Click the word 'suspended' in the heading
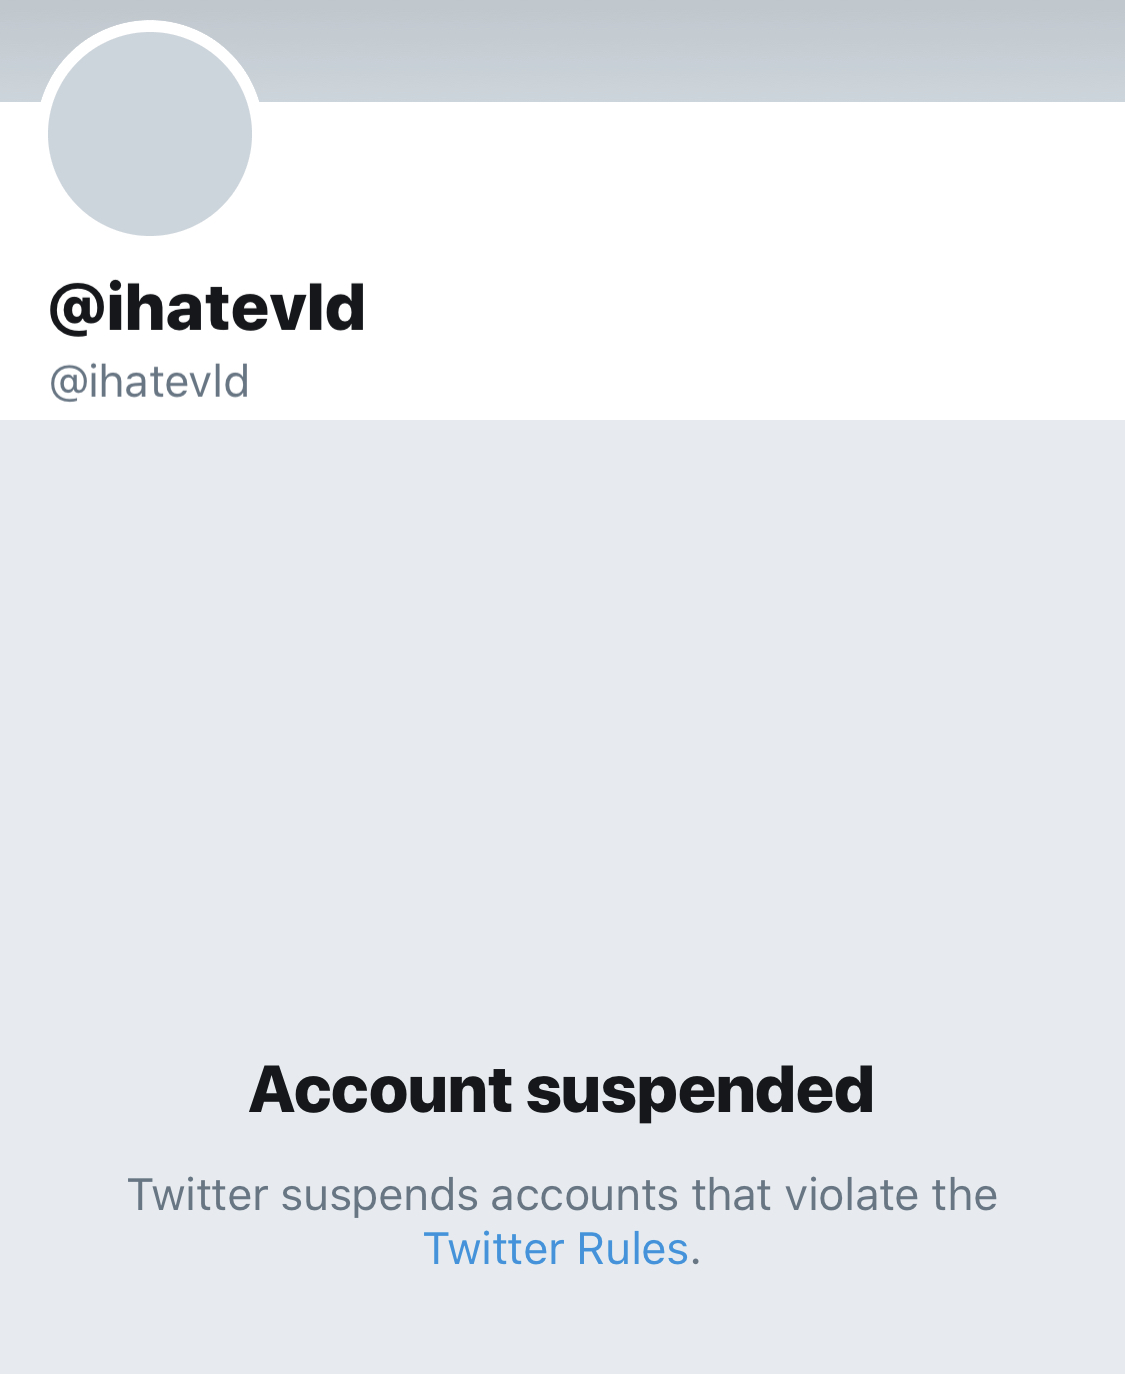Viewport: 1125px width, 1374px height. pos(700,1091)
